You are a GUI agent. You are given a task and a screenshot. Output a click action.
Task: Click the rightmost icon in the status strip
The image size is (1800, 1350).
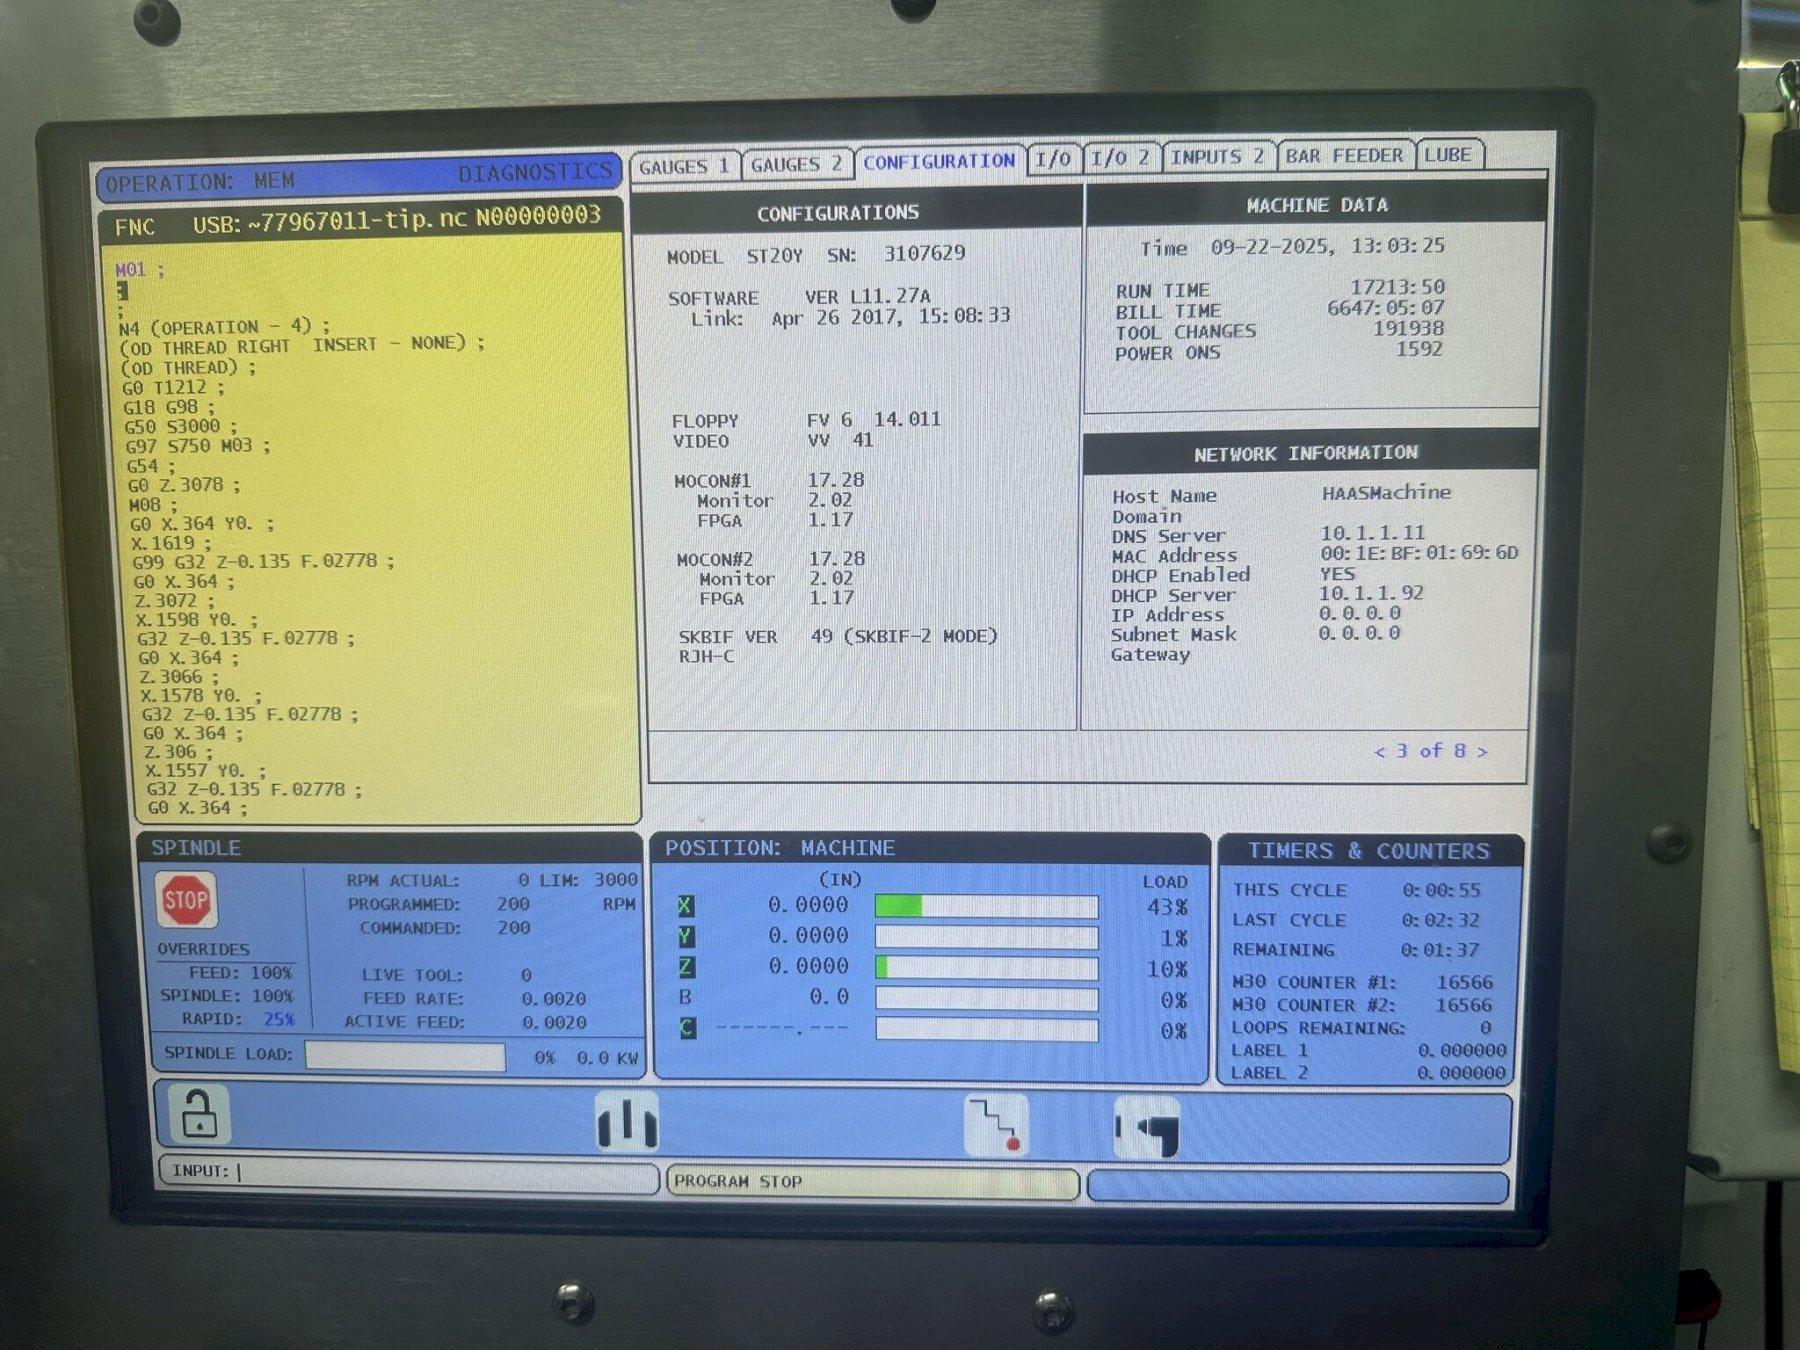[1148, 1127]
